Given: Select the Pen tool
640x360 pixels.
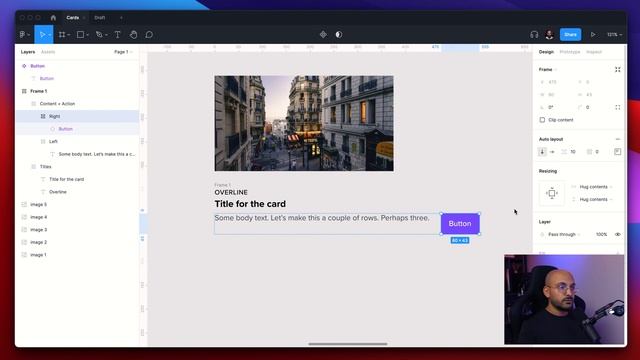Looking at the screenshot, I should click(99, 35).
